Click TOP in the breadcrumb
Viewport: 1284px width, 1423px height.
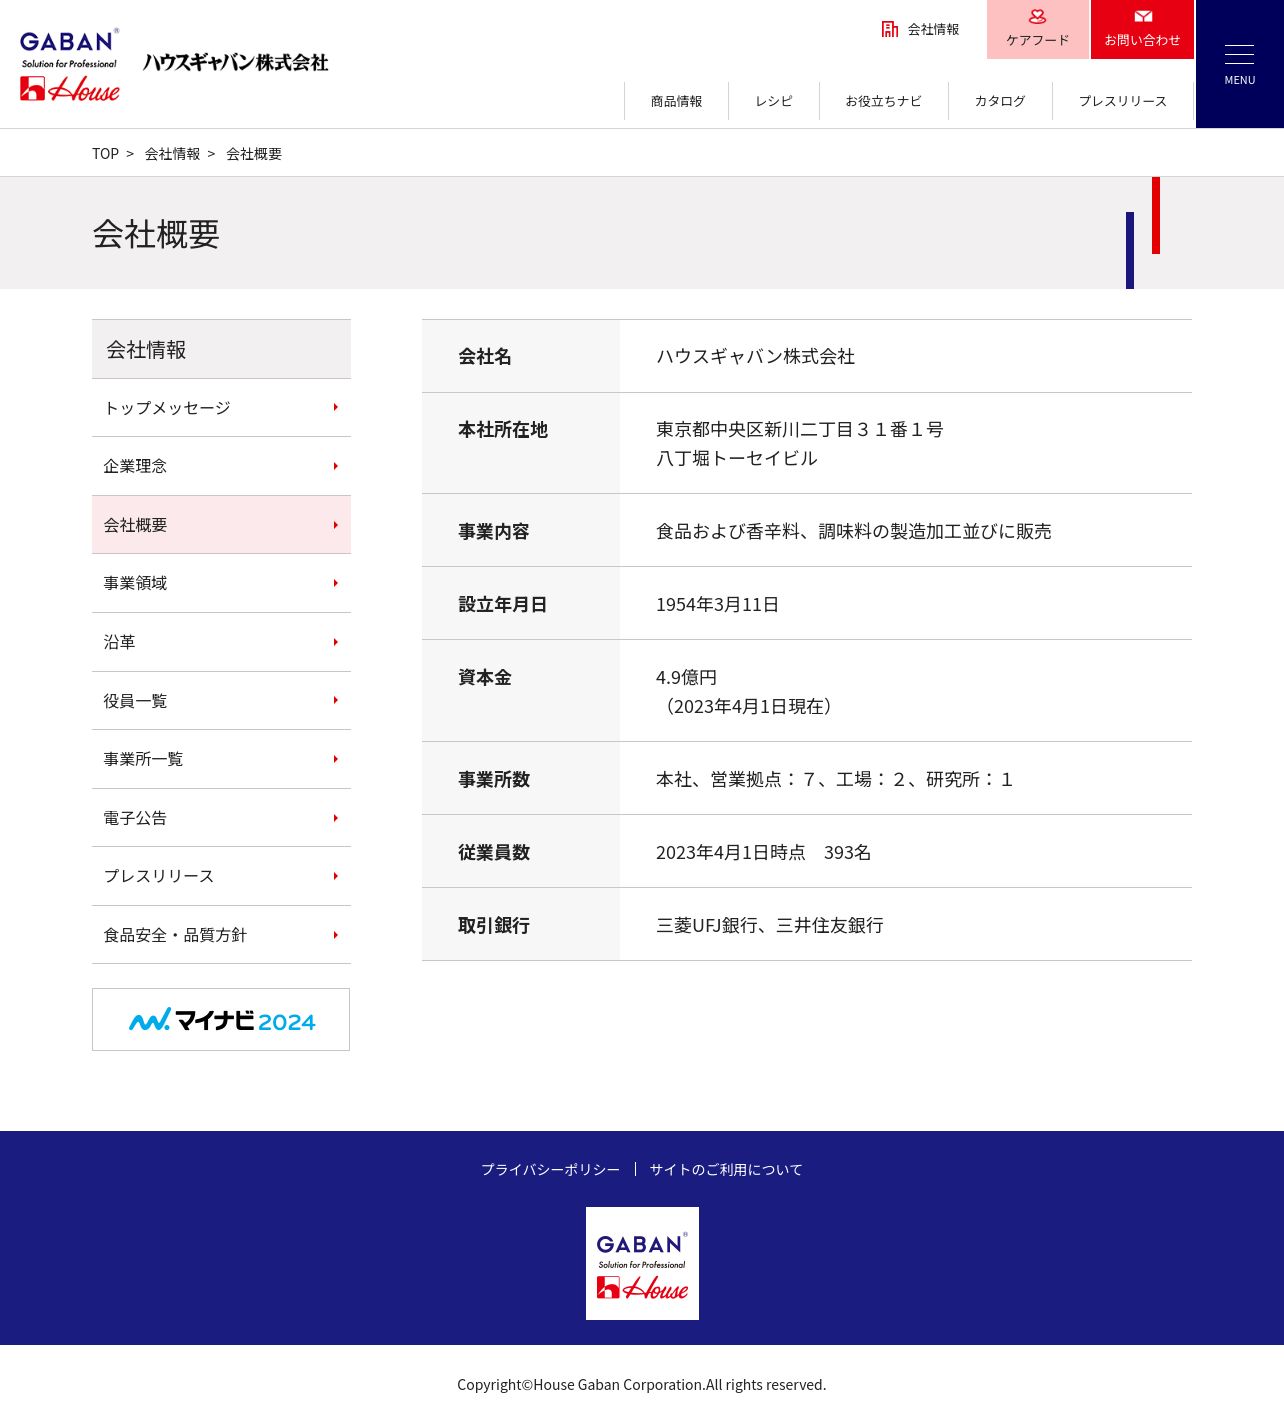pos(105,154)
